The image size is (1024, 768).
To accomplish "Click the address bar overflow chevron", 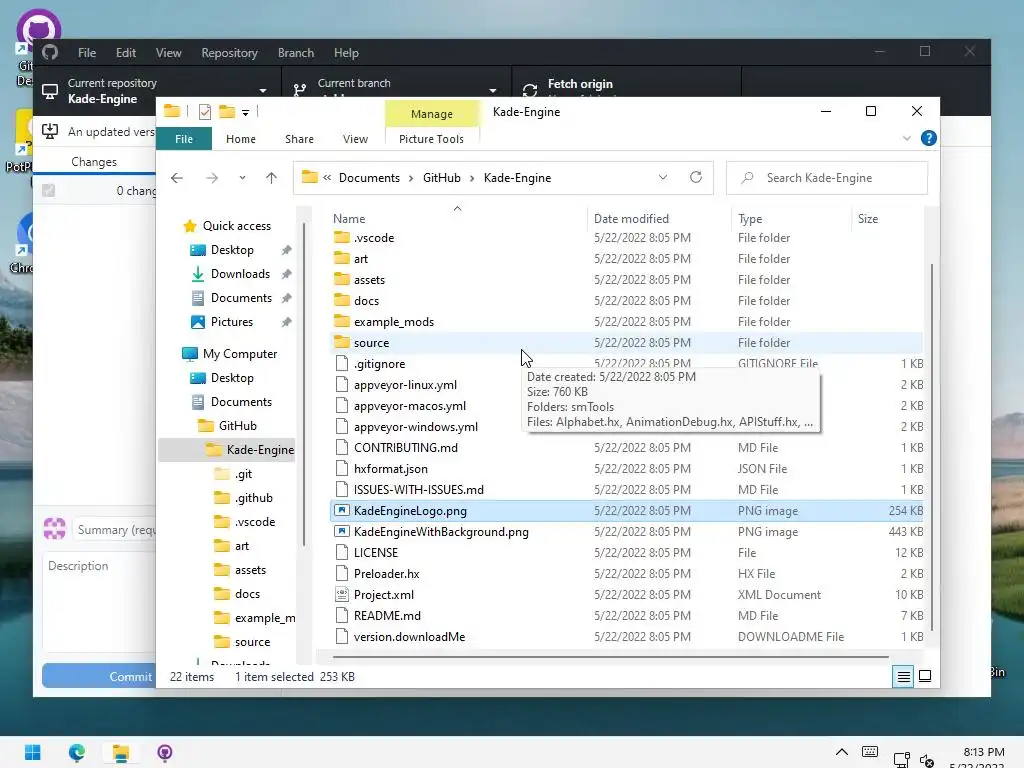I will pos(327,178).
